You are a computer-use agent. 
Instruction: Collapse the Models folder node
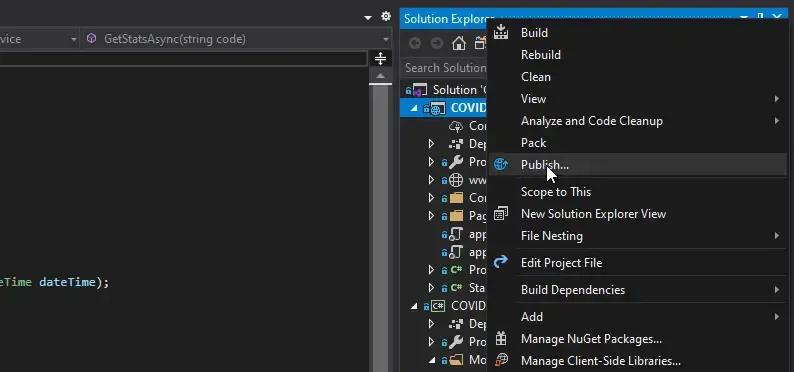431,360
